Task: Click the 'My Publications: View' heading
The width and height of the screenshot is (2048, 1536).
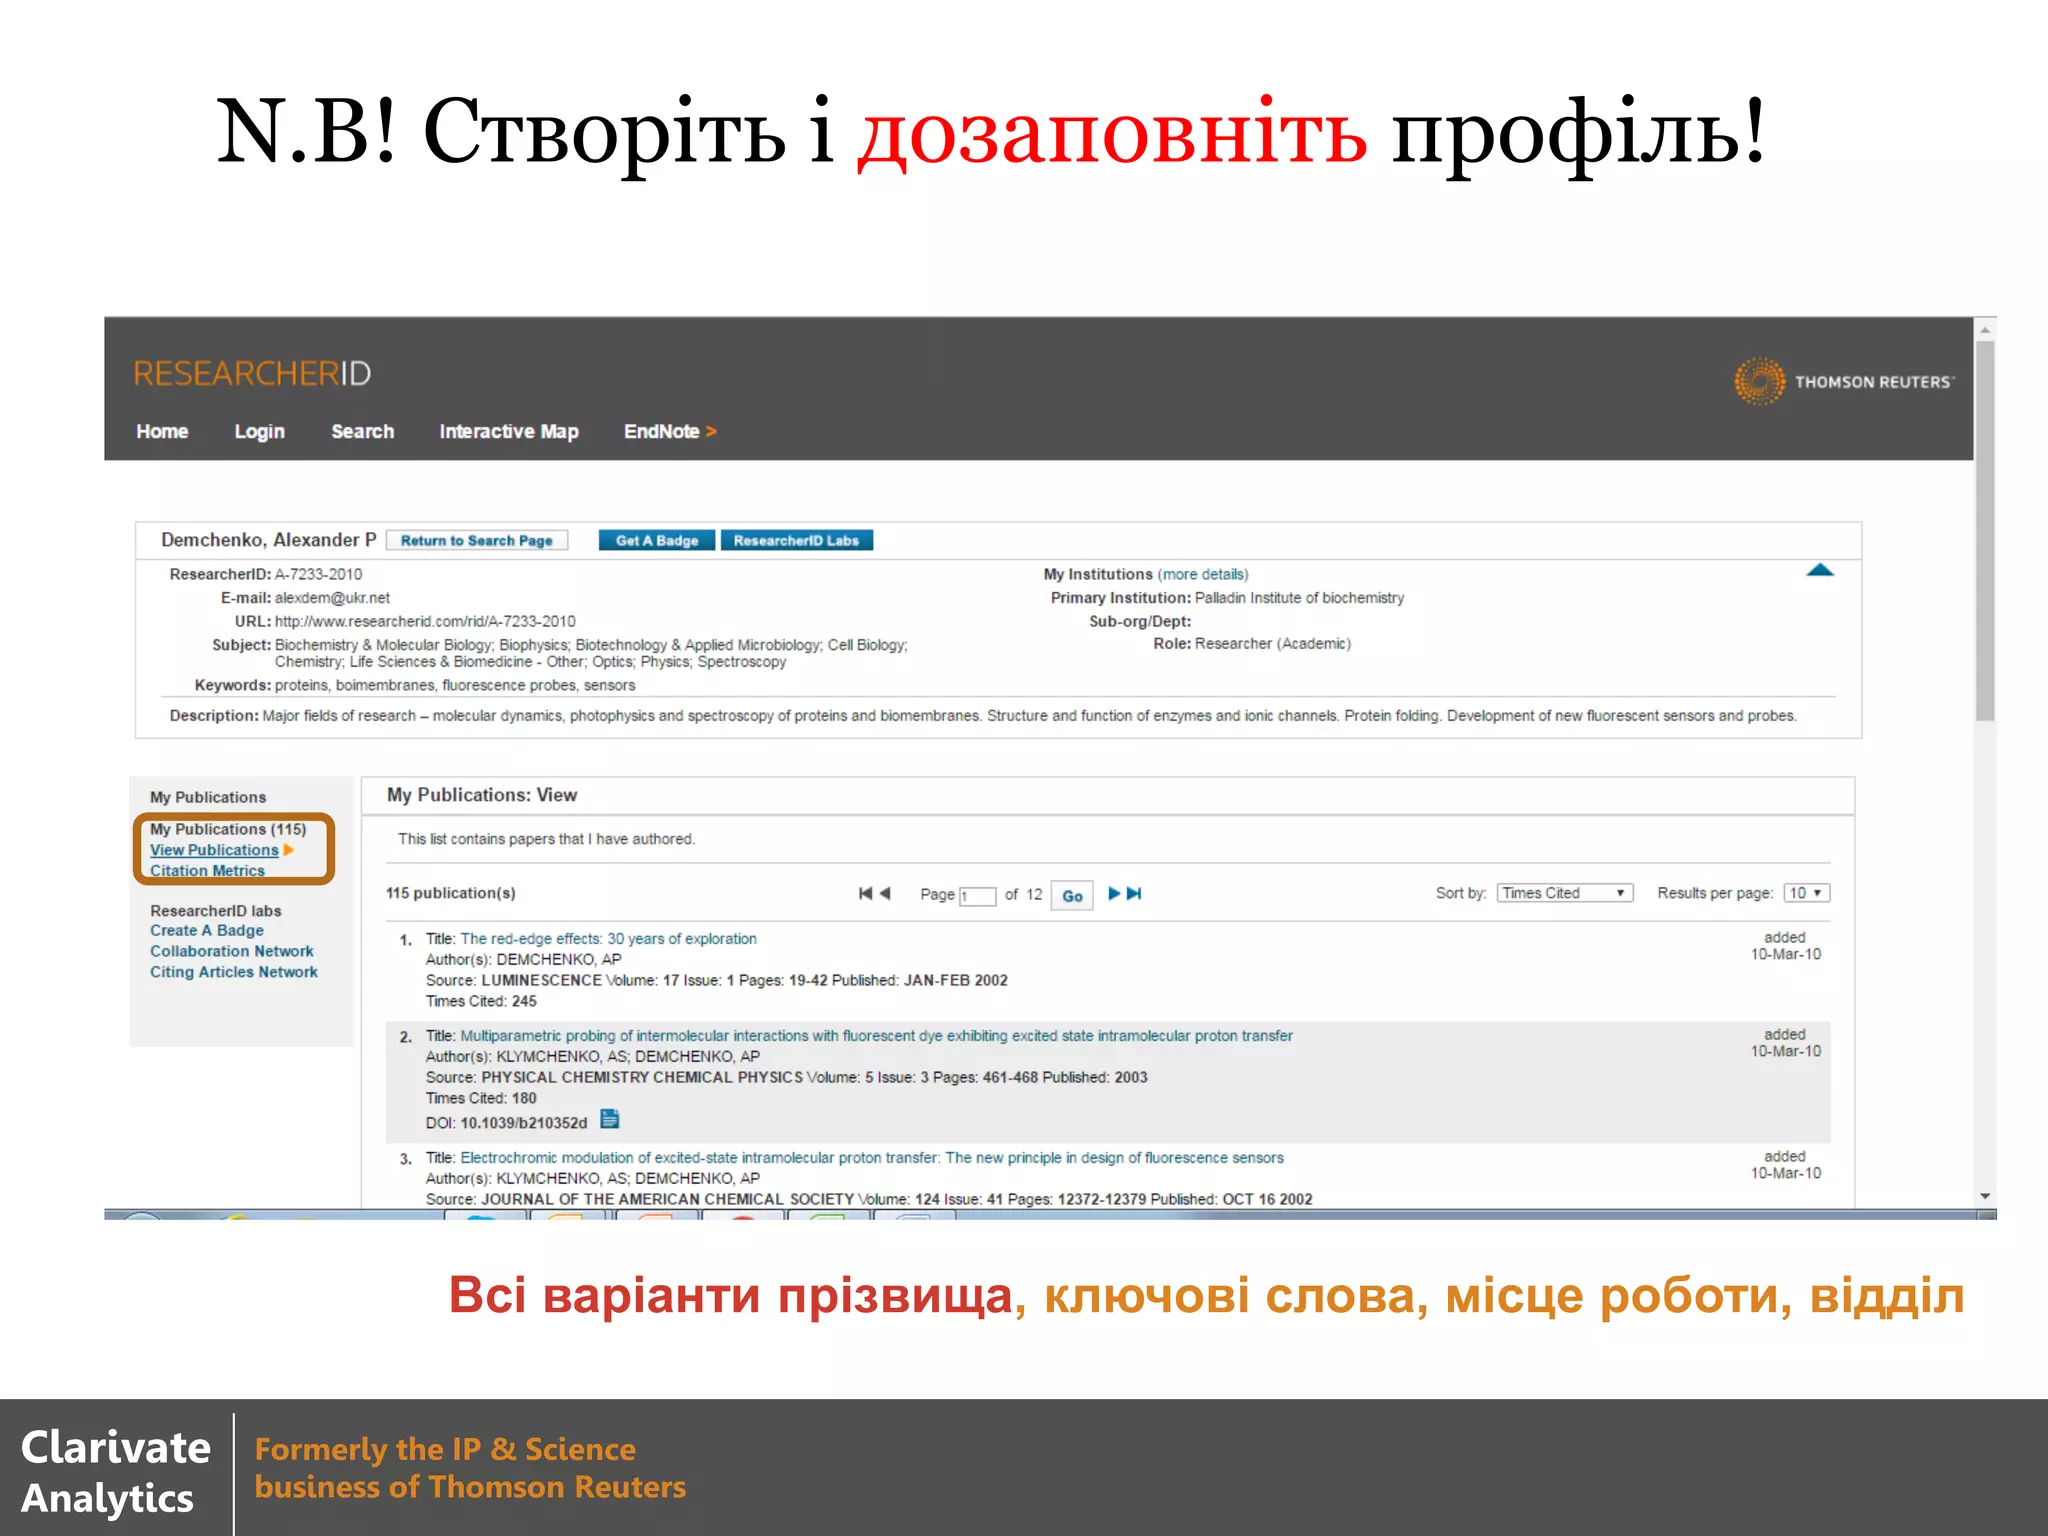Action: click(482, 795)
